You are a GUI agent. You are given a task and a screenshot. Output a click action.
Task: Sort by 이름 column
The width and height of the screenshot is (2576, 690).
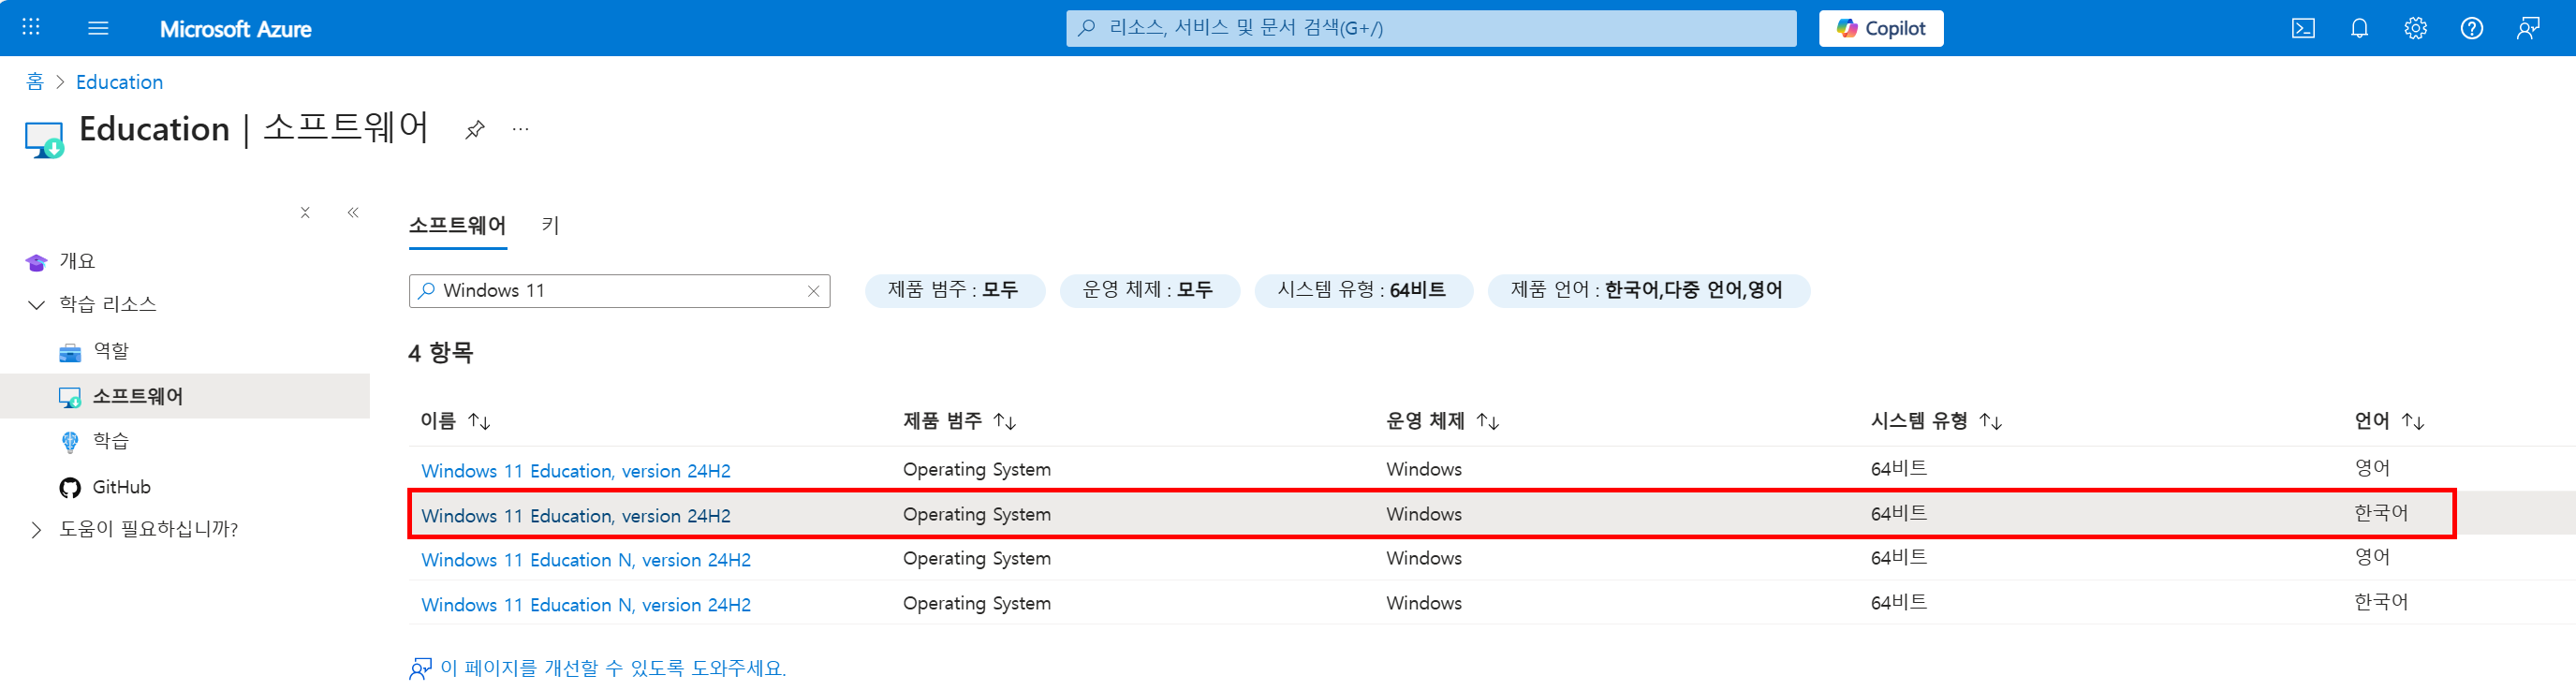click(x=455, y=421)
